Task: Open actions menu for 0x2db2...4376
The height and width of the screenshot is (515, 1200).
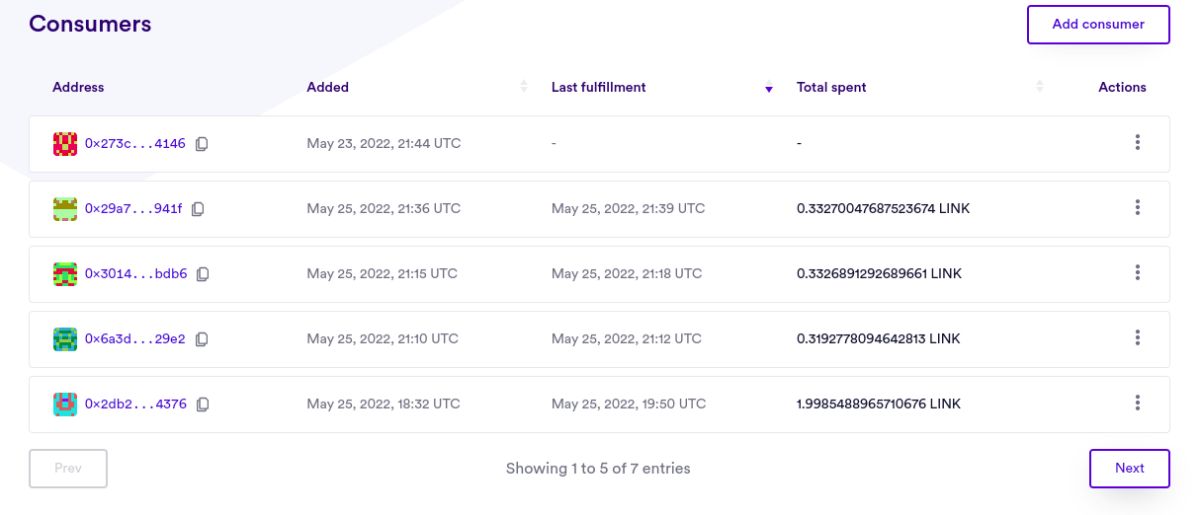Action: pyautogui.click(x=1137, y=403)
